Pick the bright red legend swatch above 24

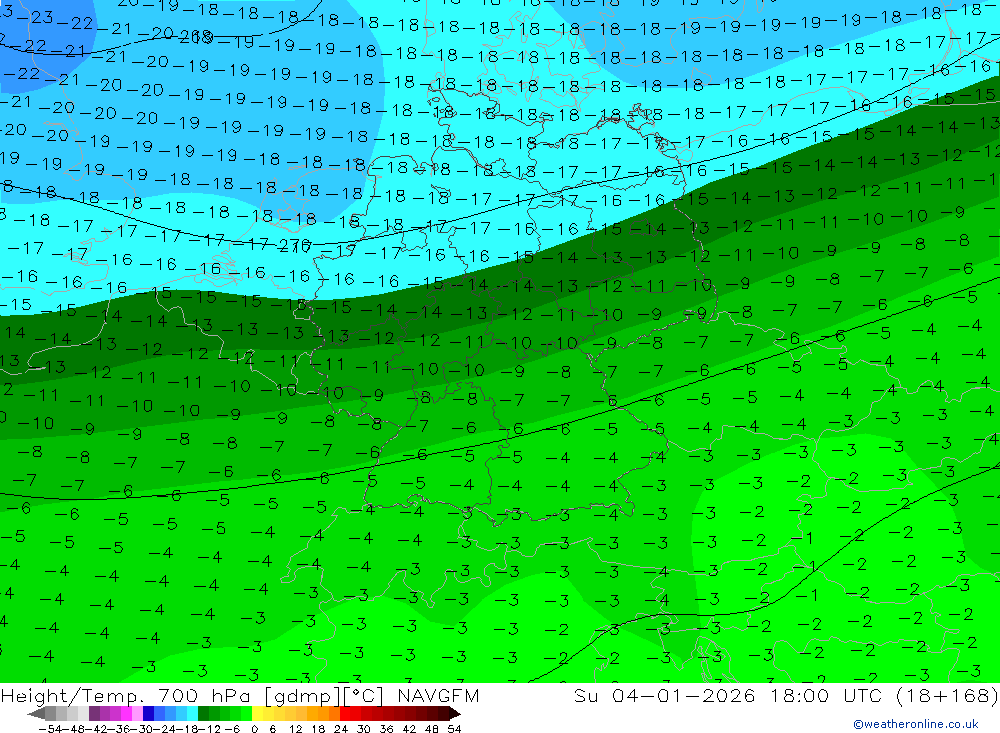tap(345, 714)
